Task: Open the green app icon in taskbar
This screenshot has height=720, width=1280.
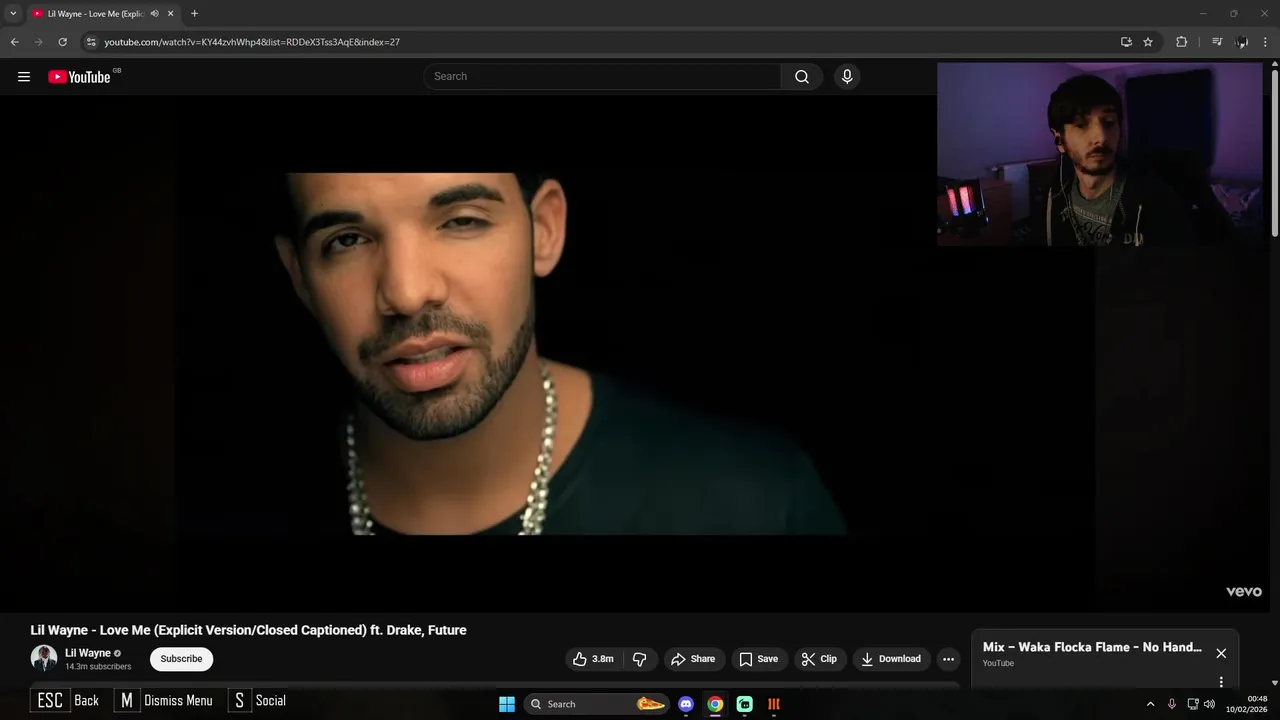Action: point(745,704)
